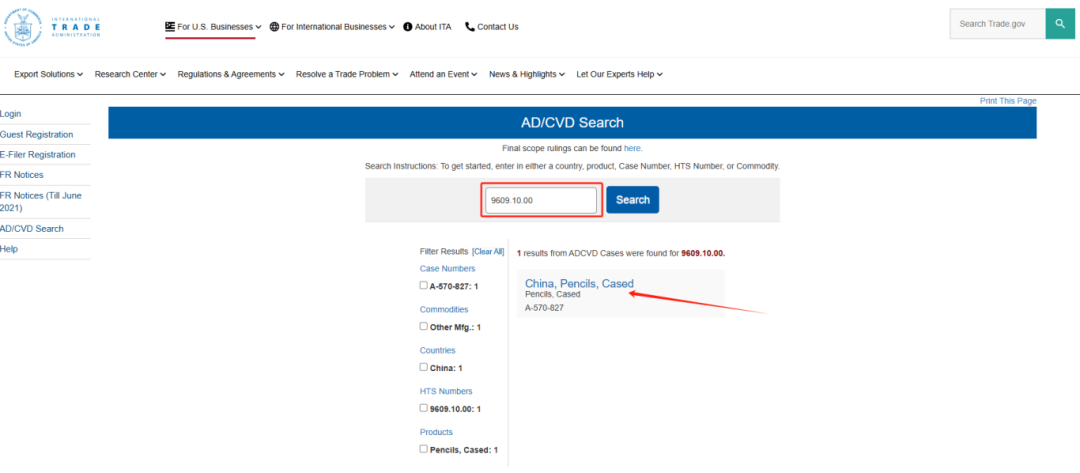The image size is (1080, 473).
Task: Click the flag icon beside For U.S. Businesses
Action: pyautogui.click(x=170, y=27)
